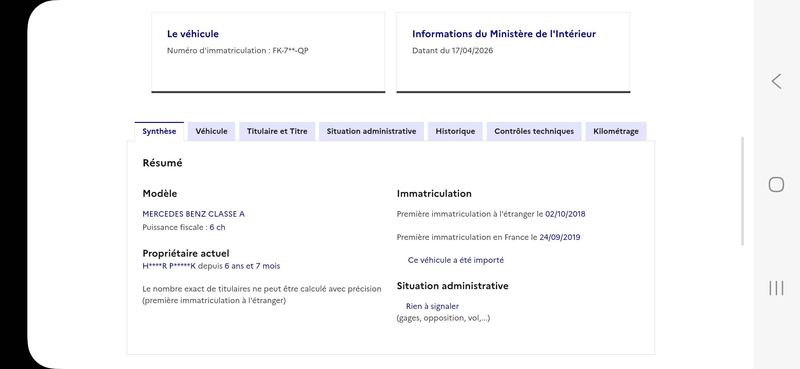Tap the Android home button icon

[x=776, y=185]
